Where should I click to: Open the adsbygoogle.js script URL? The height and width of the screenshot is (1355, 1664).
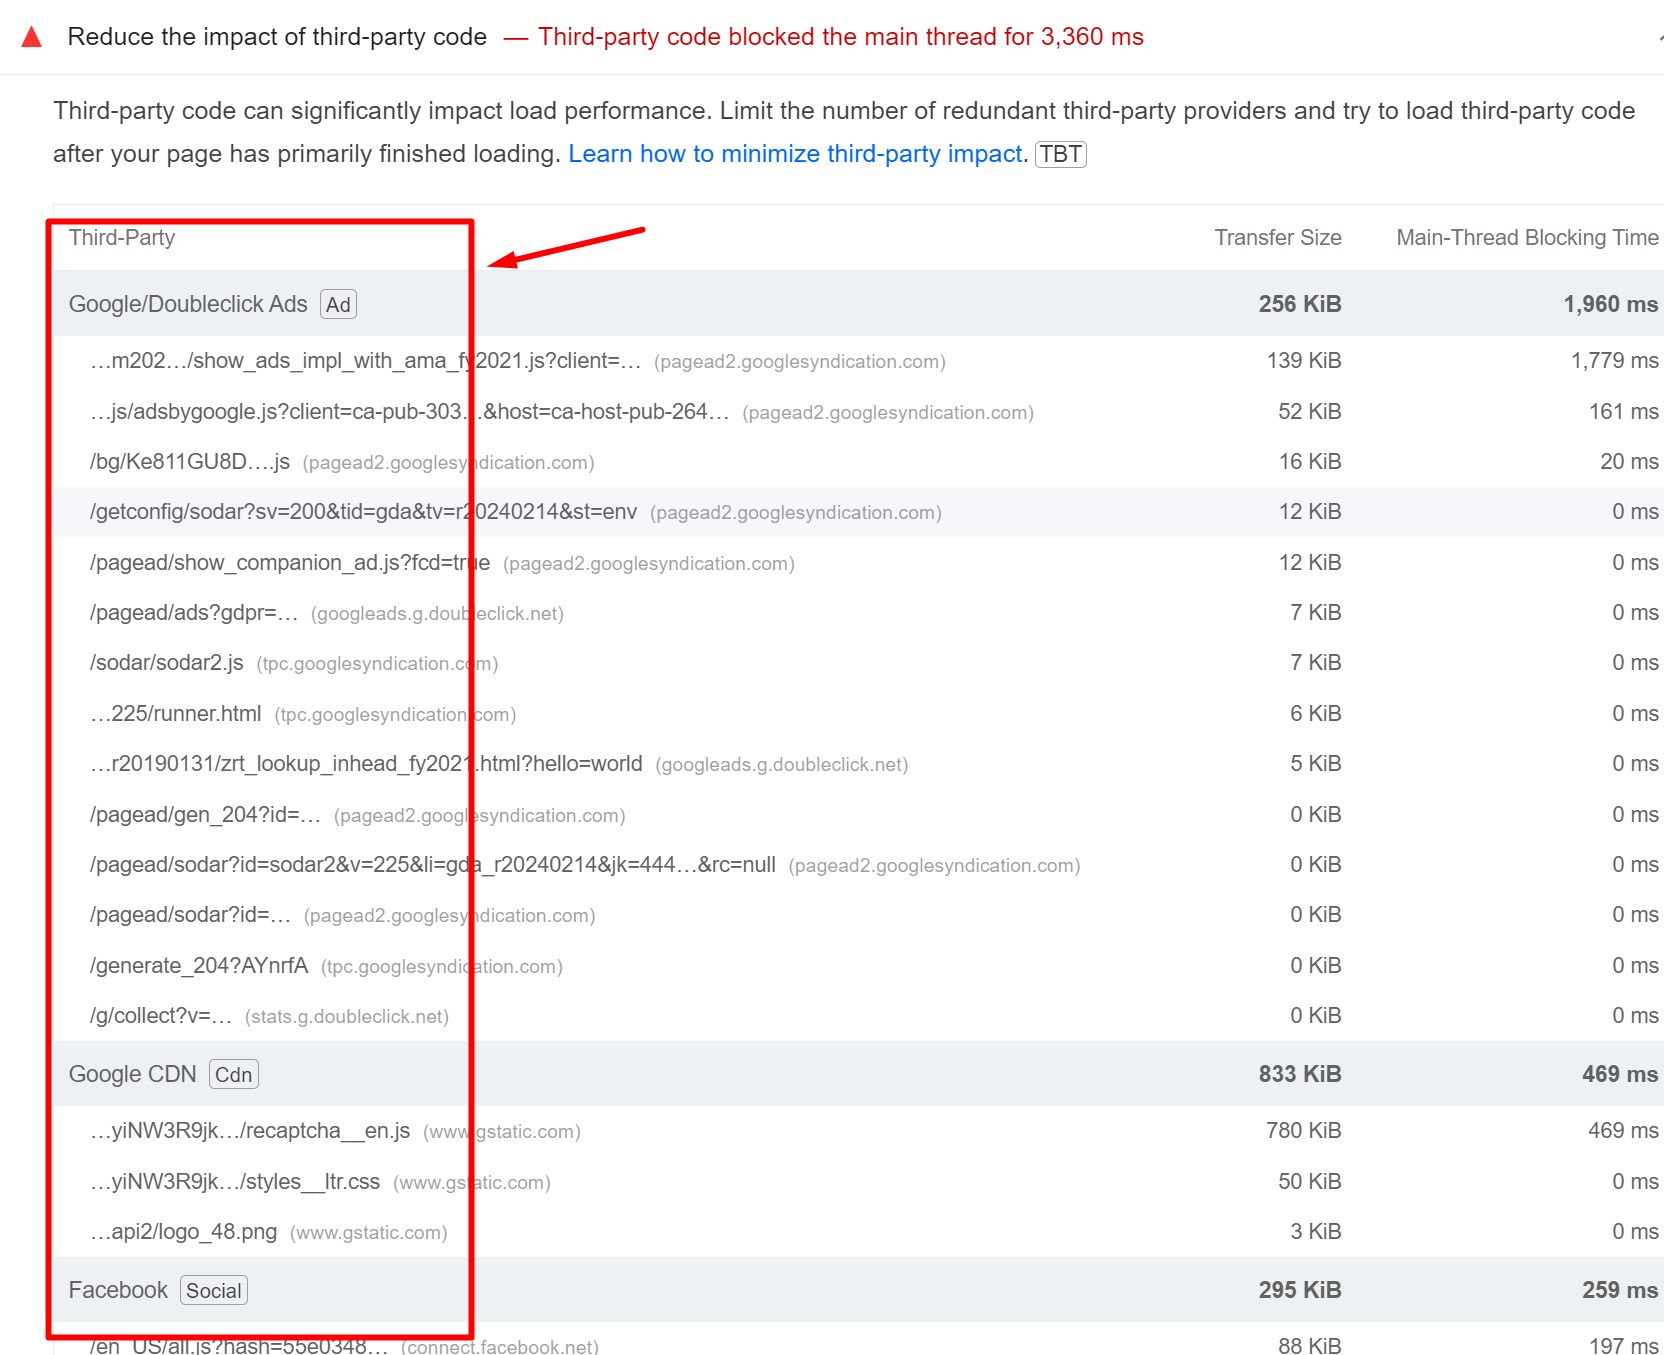coord(409,412)
